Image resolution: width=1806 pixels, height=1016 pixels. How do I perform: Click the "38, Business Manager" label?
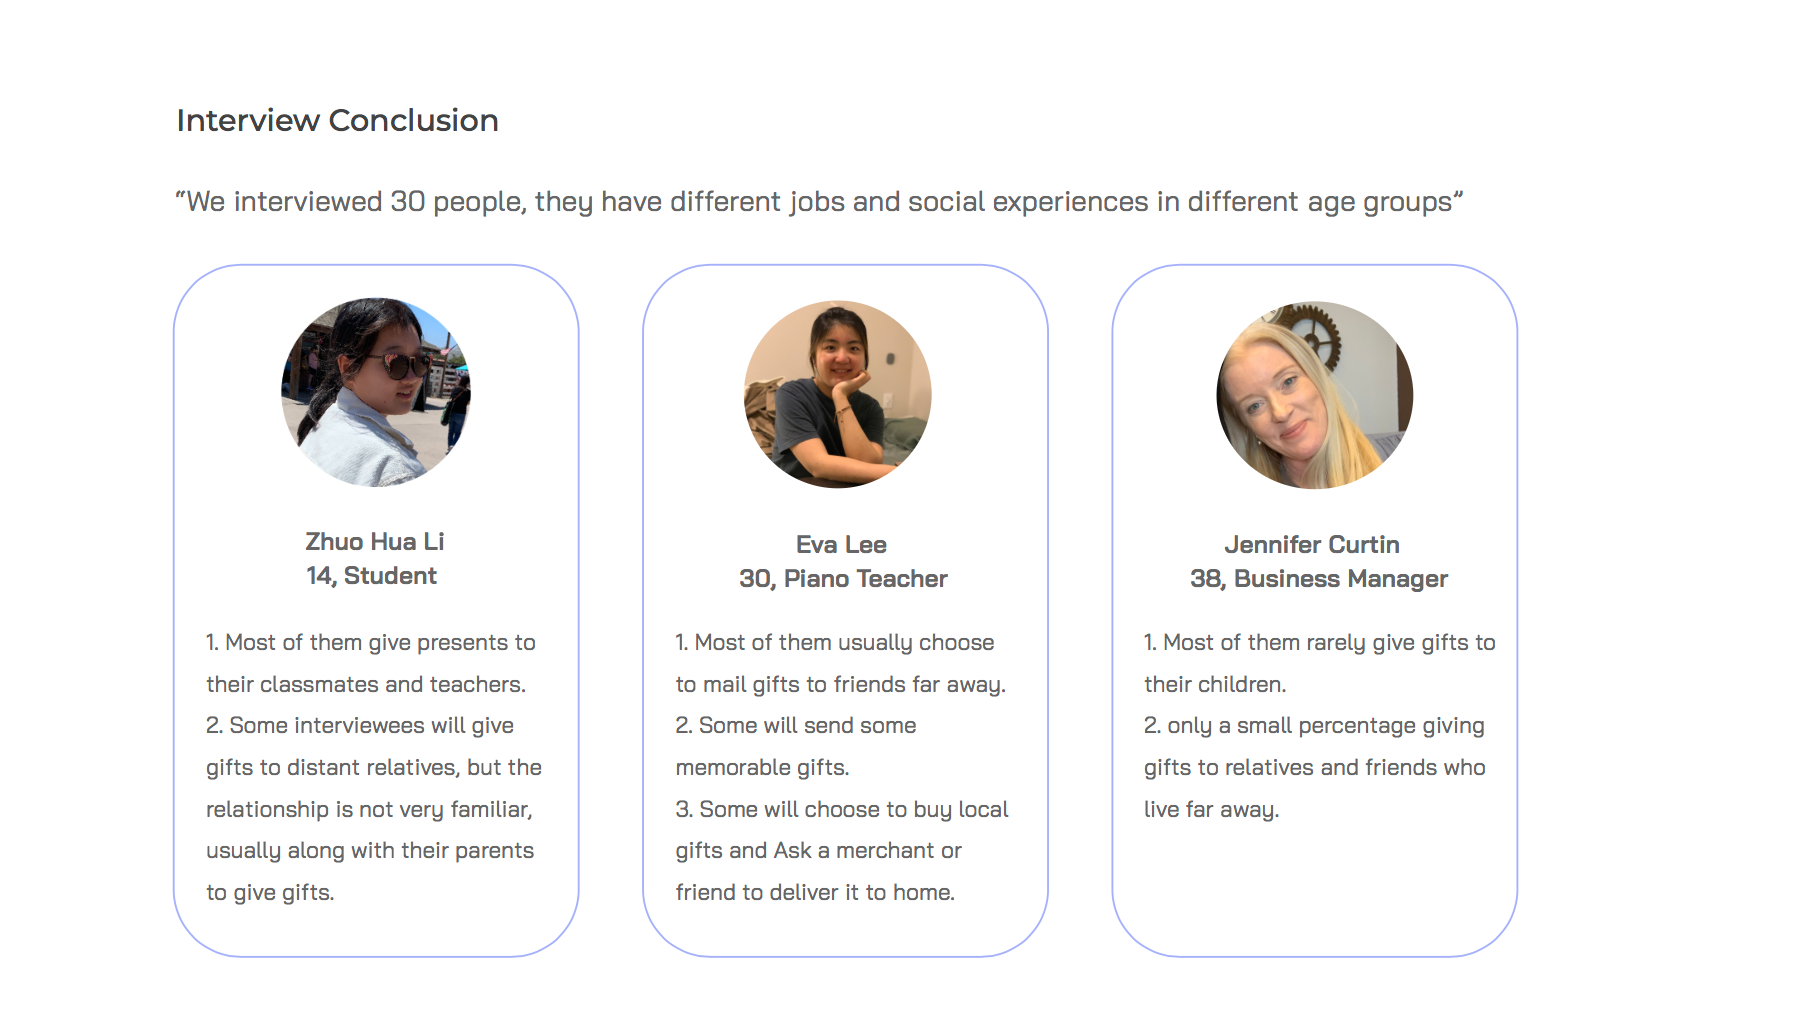coord(1318,579)
